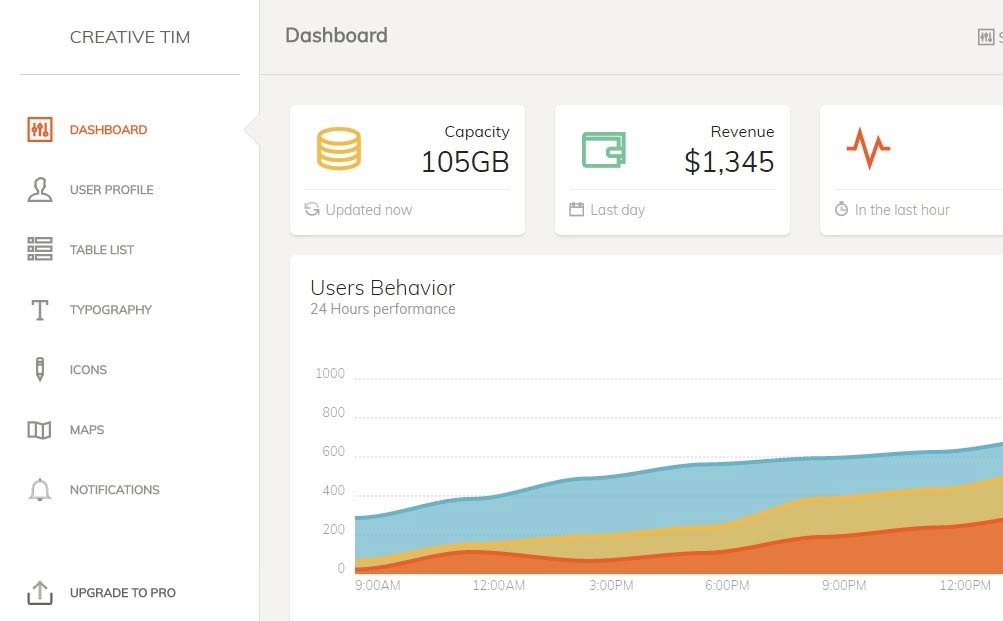Click the calendar icon beside Last day
The height and width of the screenshot is (621, 1003).
[x=576, y=209]
